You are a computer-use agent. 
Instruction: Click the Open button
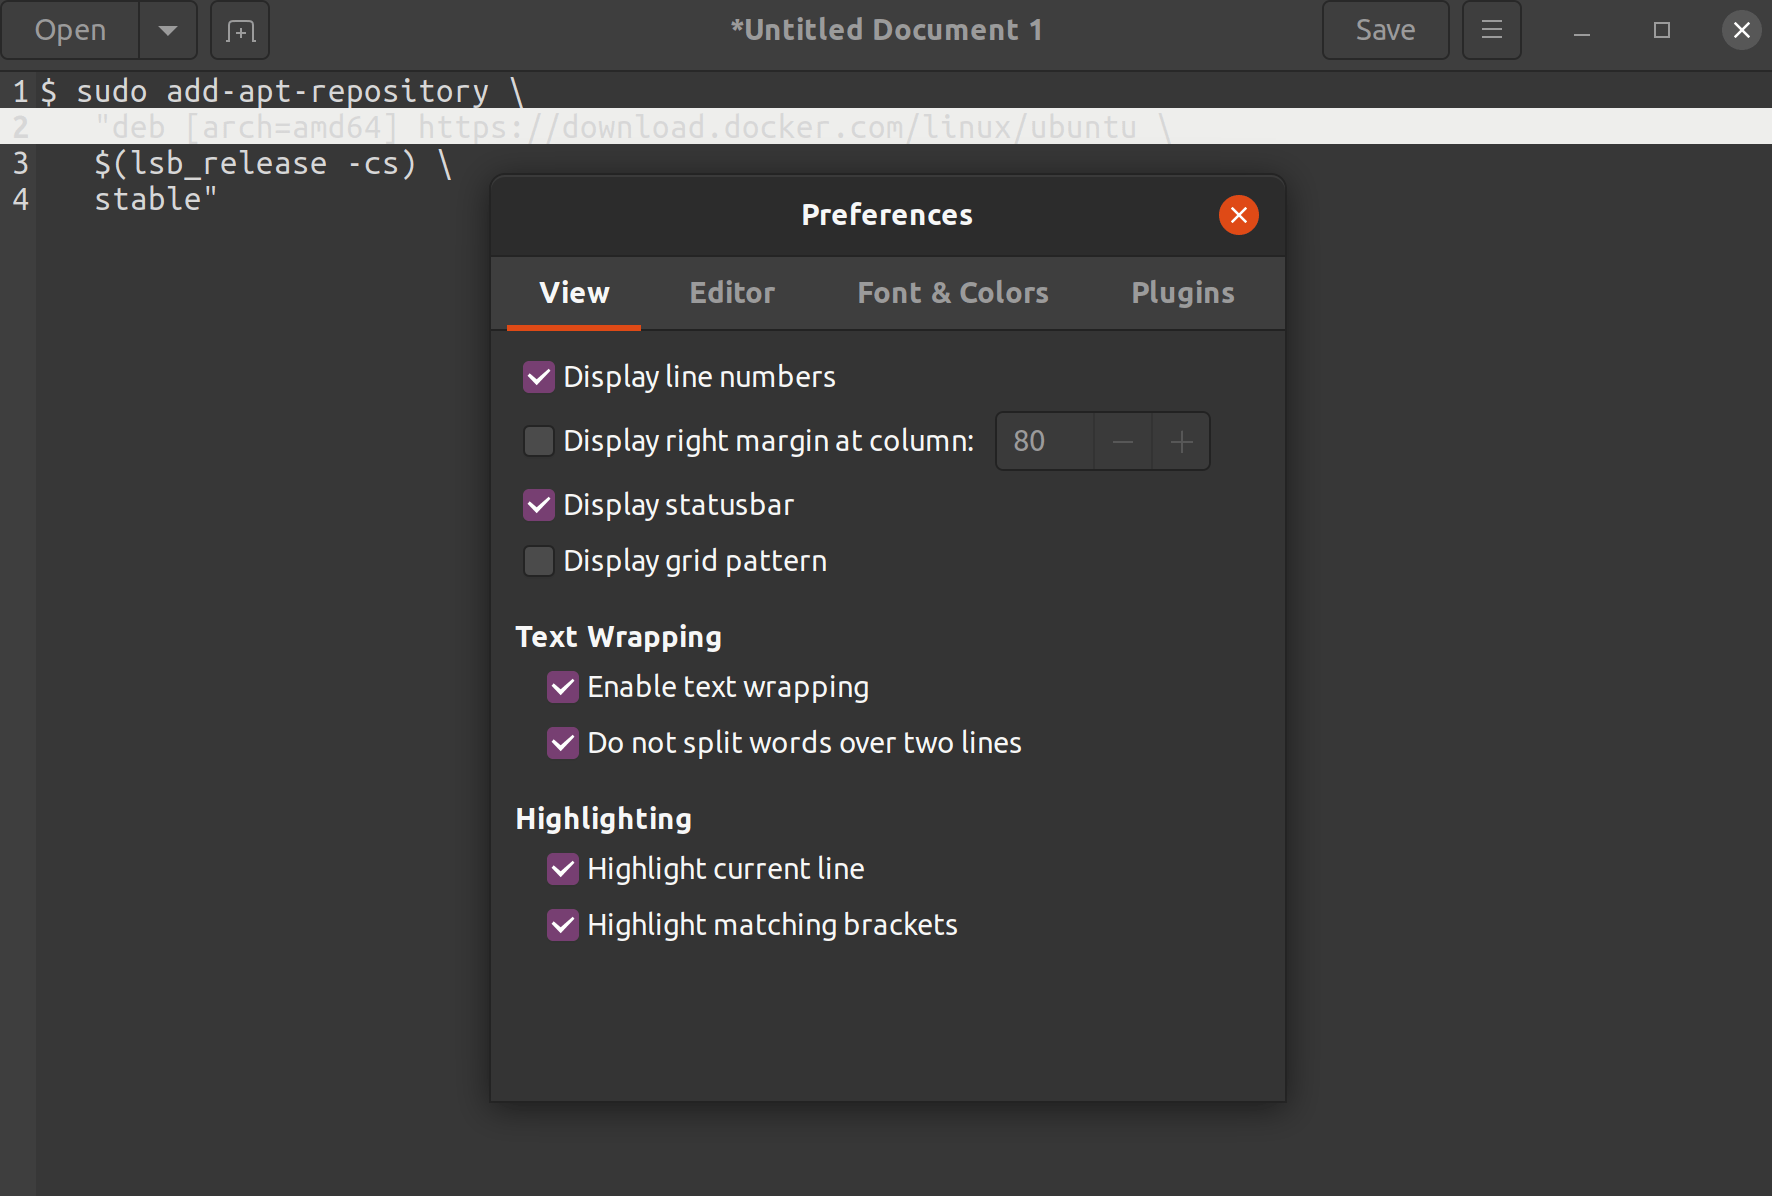tap(69, 30)
